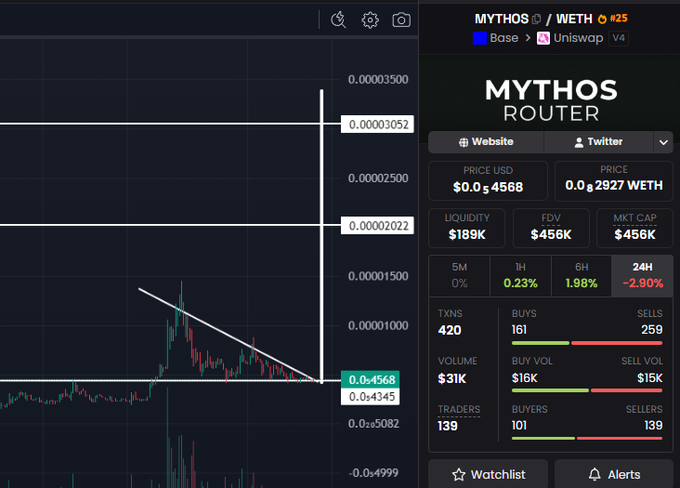
Task: Expand more social links chevron
Action: pyautogui.click(x=664, y=142)
